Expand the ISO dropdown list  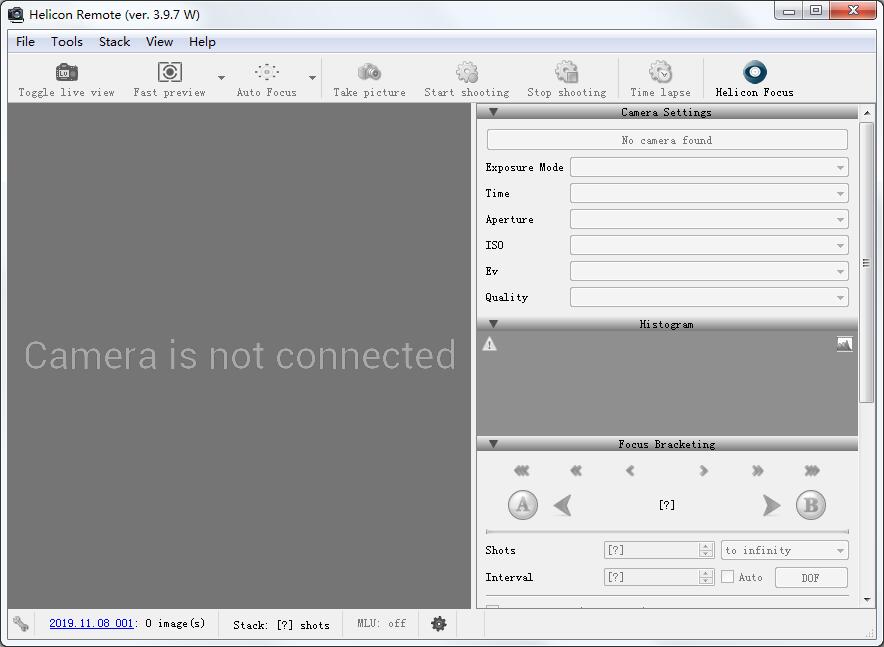pos(709,245)
